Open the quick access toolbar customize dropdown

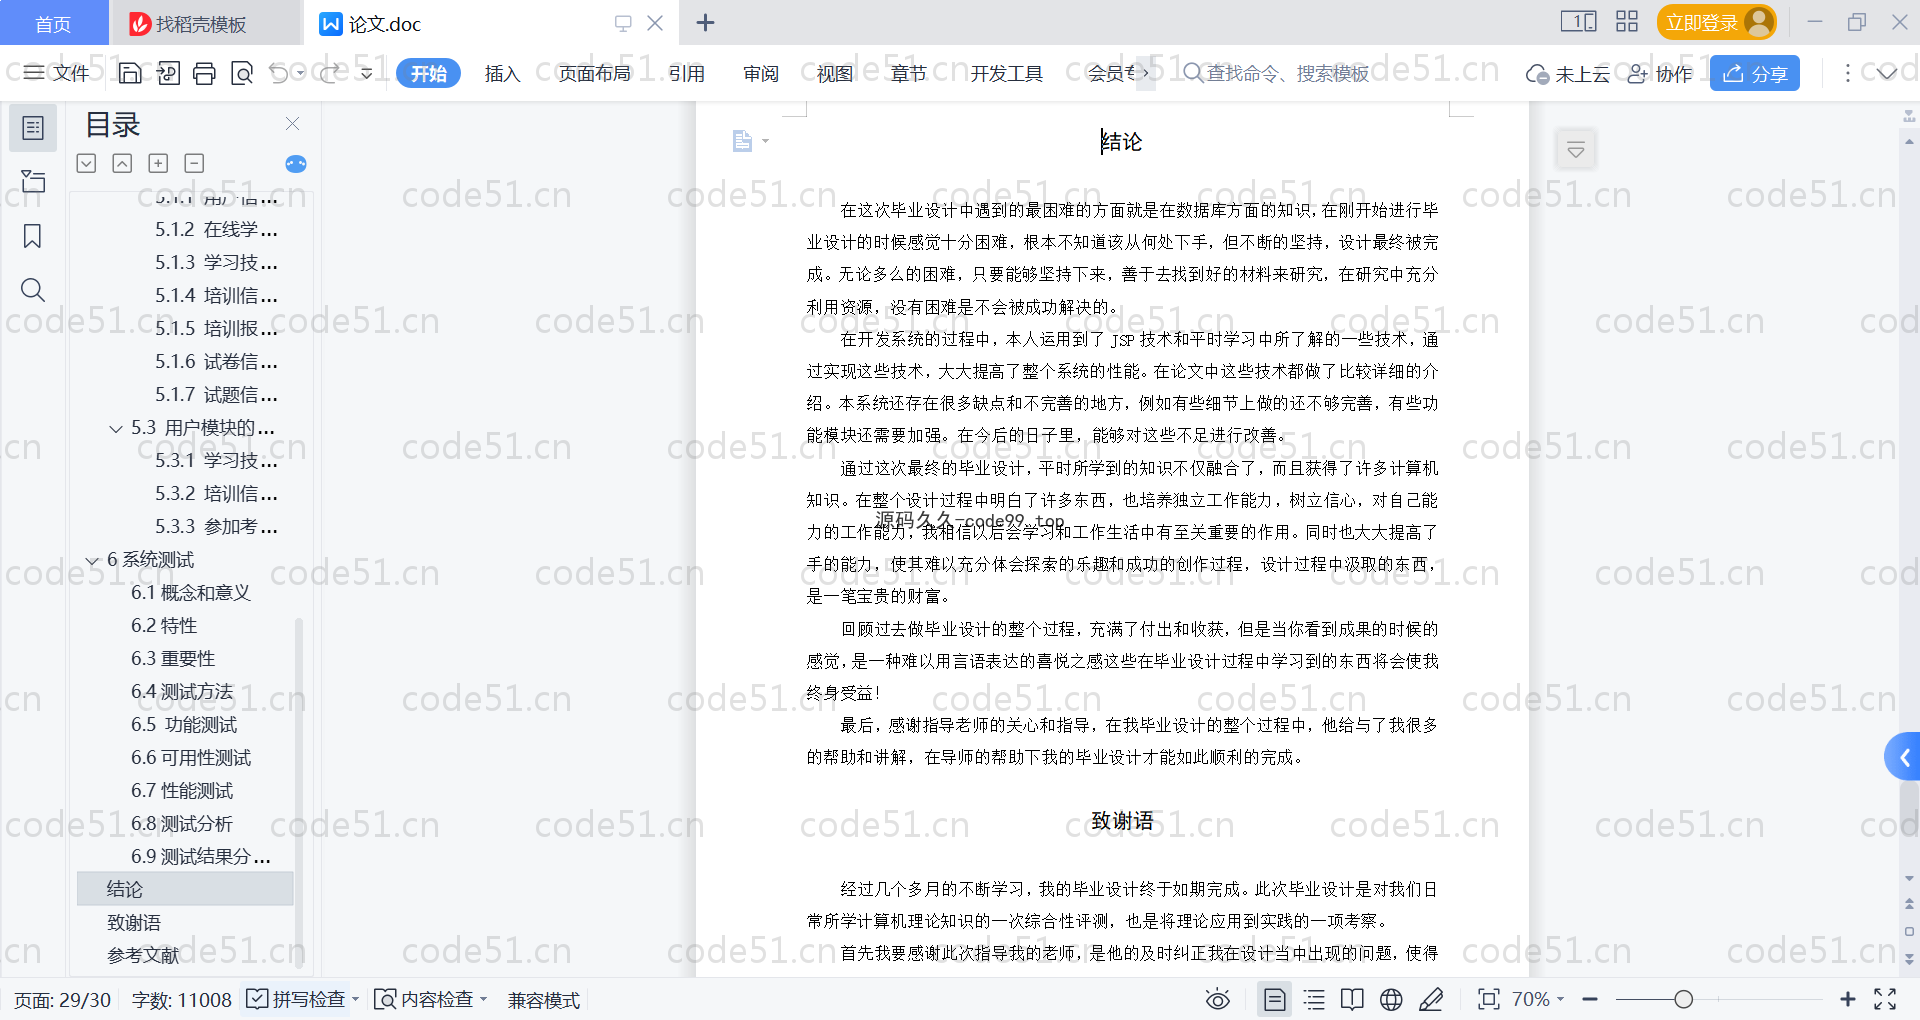pyautogui.click(x=366, y=73)
